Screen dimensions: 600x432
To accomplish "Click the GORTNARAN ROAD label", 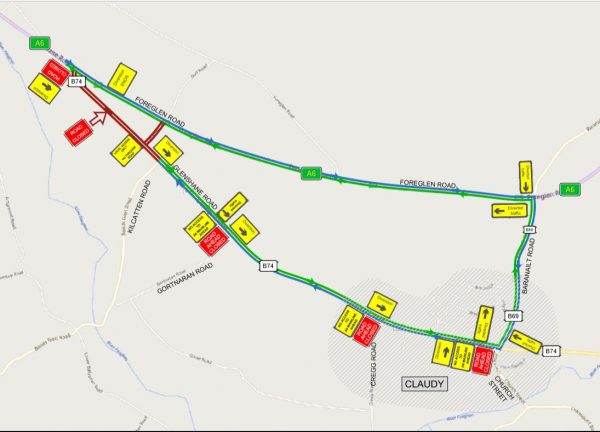I will 185,278.
